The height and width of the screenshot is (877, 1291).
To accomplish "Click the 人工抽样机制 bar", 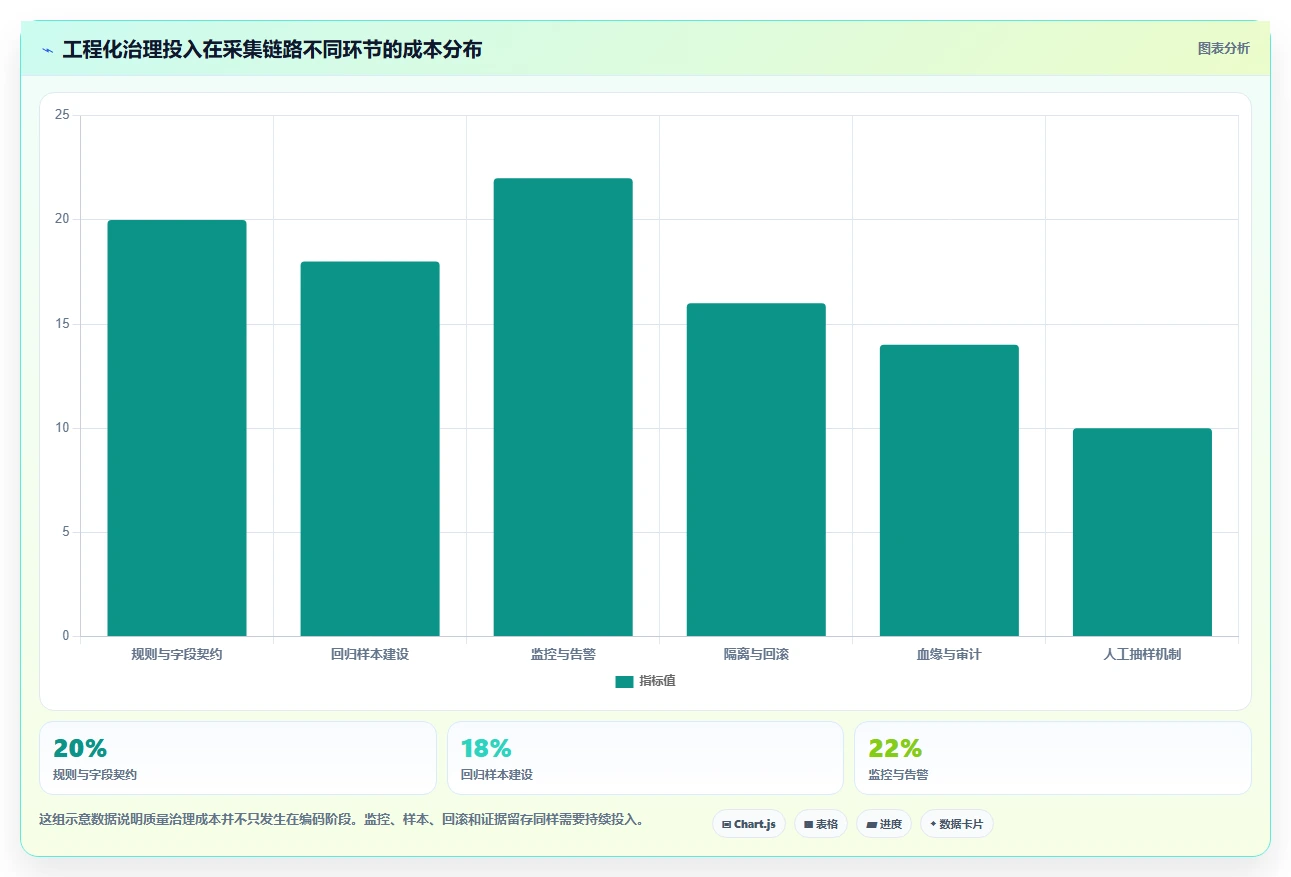I will (1142, 532).
